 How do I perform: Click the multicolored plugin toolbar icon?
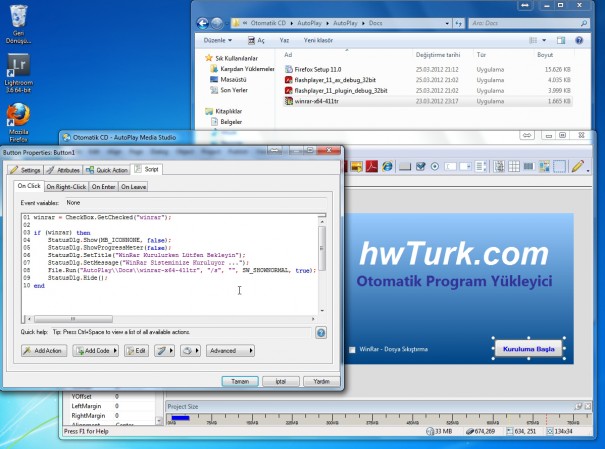[x=544, y=167]
